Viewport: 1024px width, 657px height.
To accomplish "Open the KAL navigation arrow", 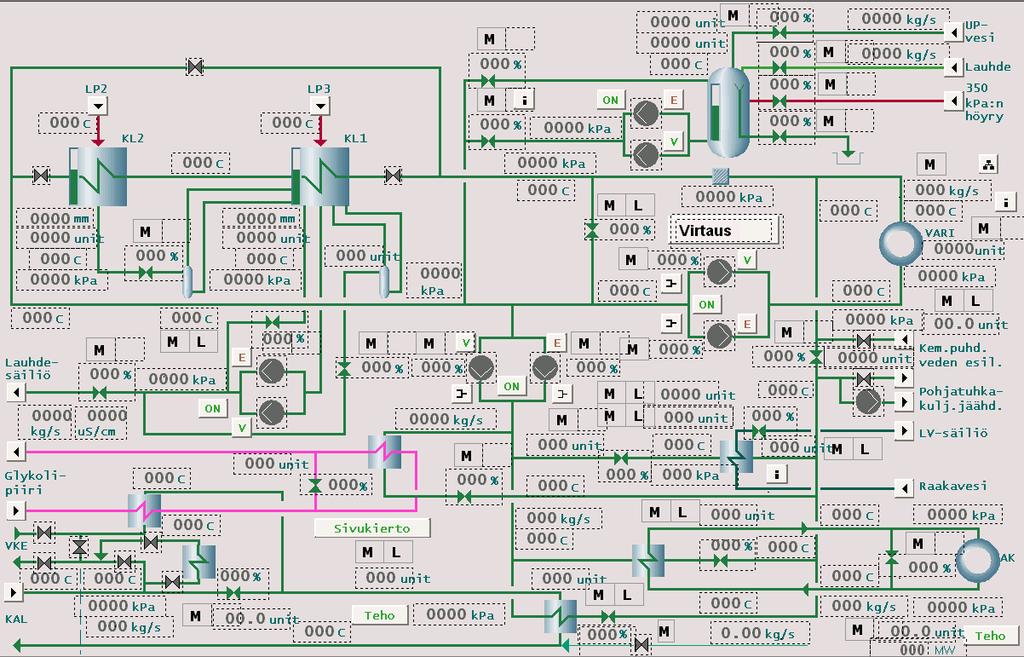I will [12, 592].
